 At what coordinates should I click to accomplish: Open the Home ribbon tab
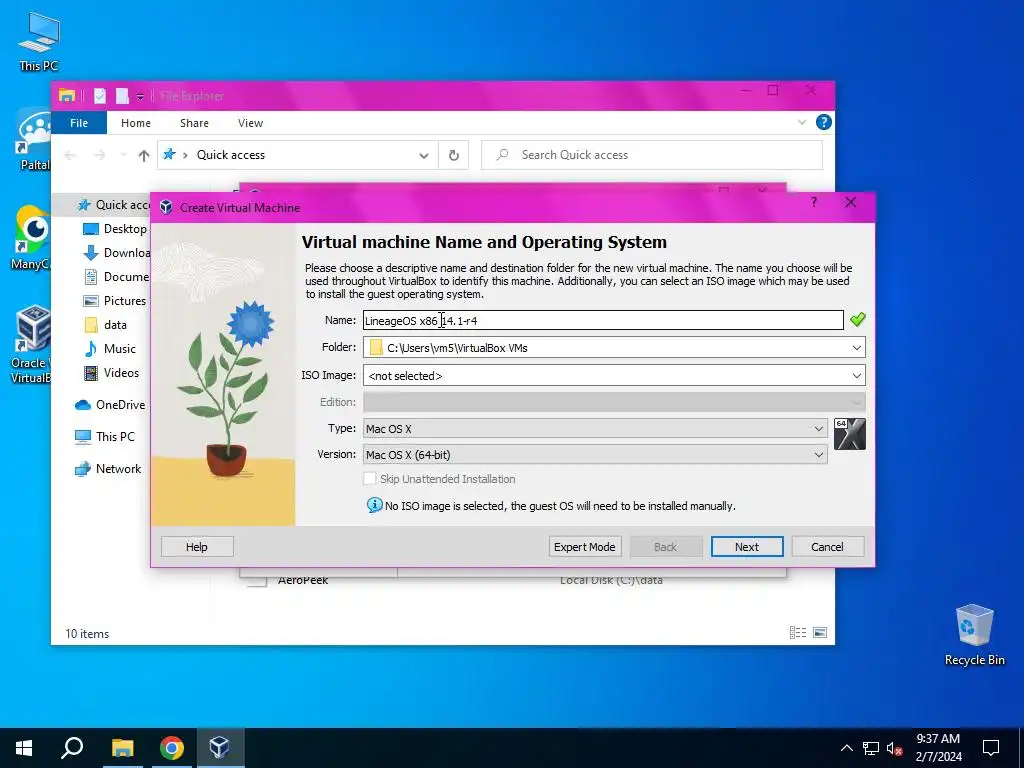[x=136, y=123]
